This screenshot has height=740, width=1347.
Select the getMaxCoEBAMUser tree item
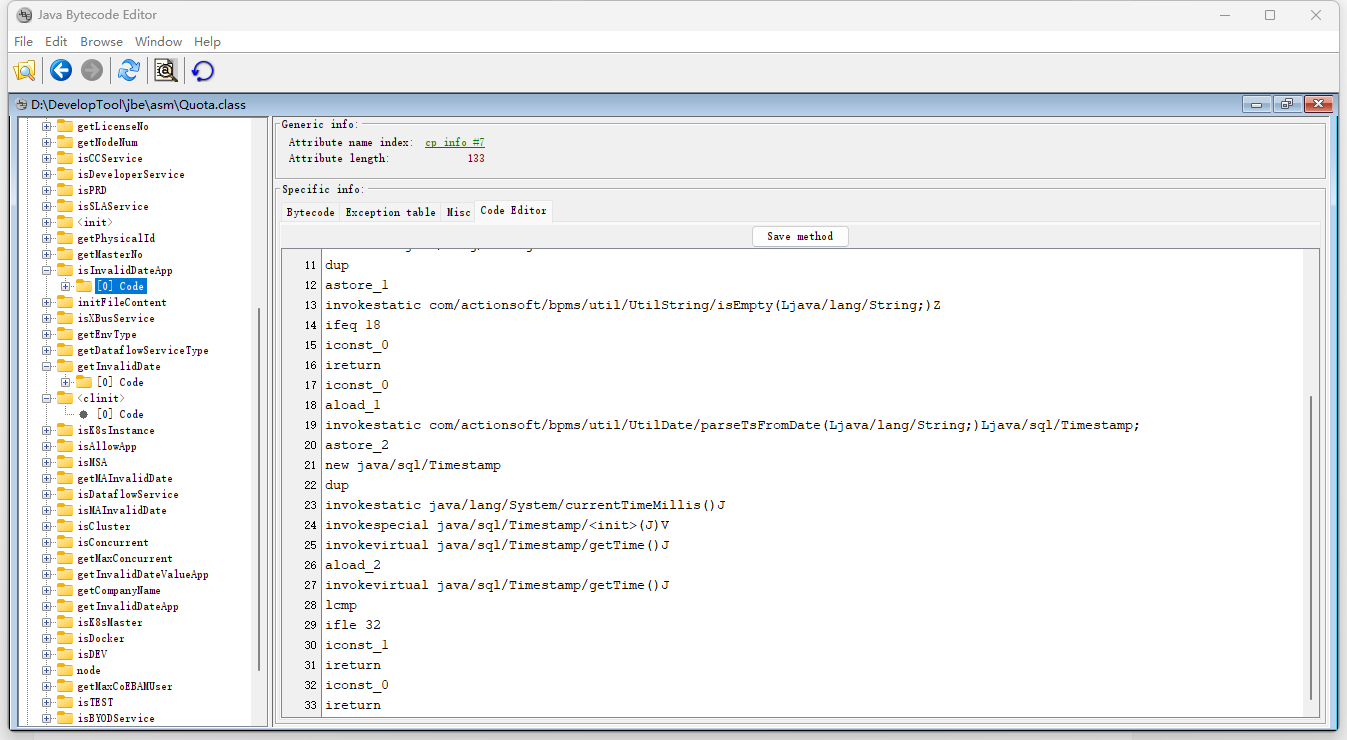[x=125, y=686]
